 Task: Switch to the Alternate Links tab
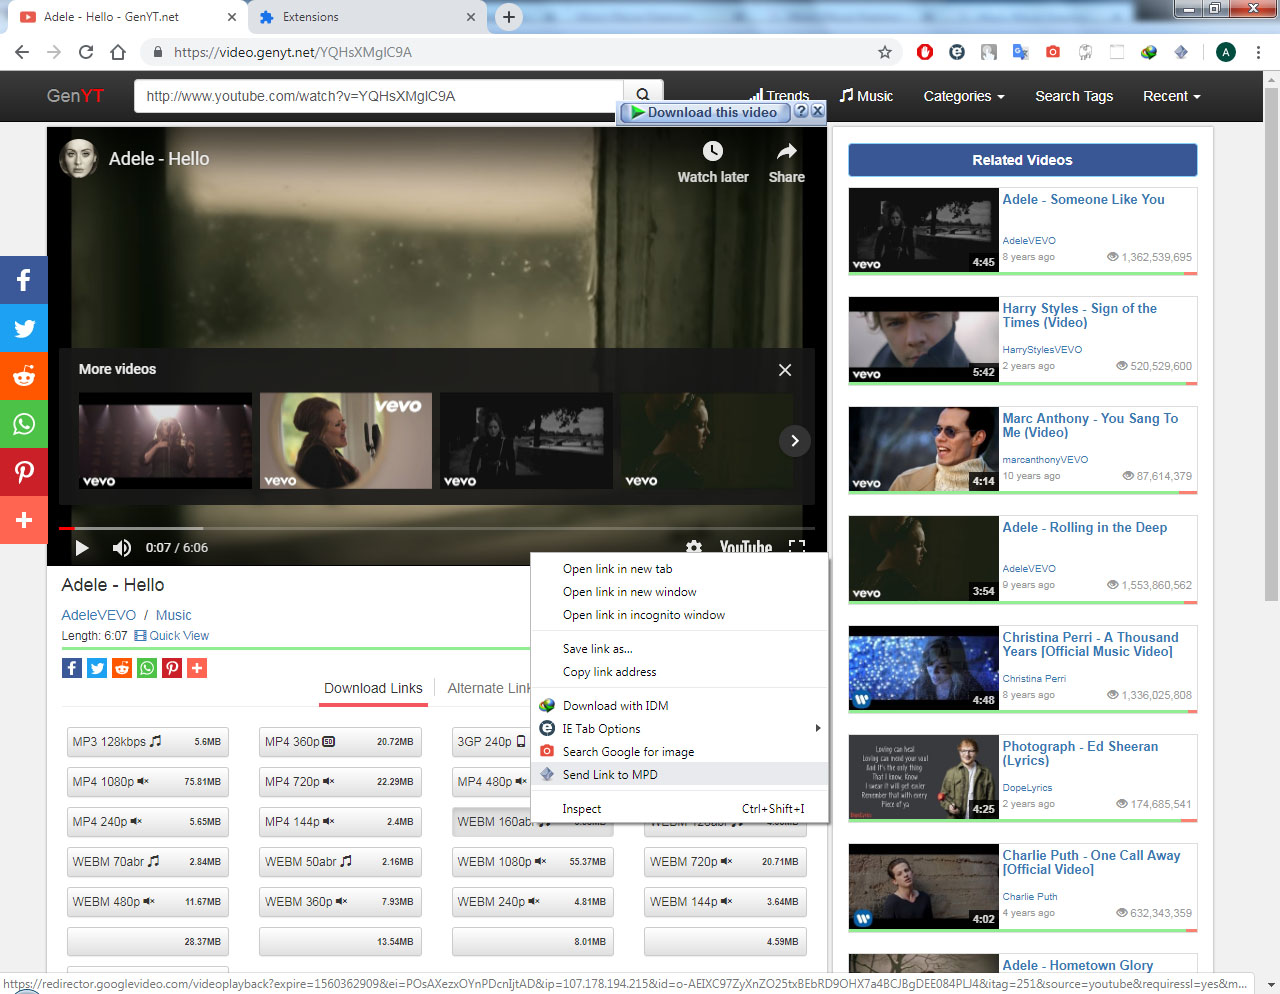[488, 688]
